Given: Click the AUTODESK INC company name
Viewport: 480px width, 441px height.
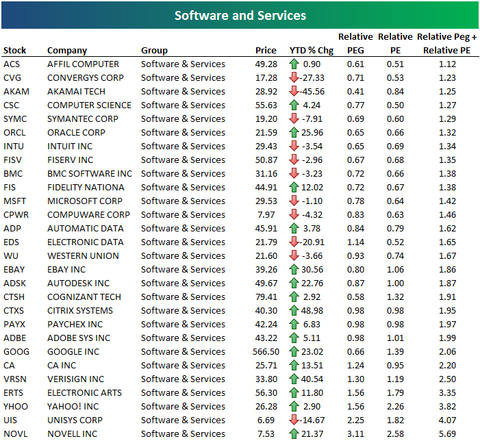Looking at the screenshot, I should (78, 283).
